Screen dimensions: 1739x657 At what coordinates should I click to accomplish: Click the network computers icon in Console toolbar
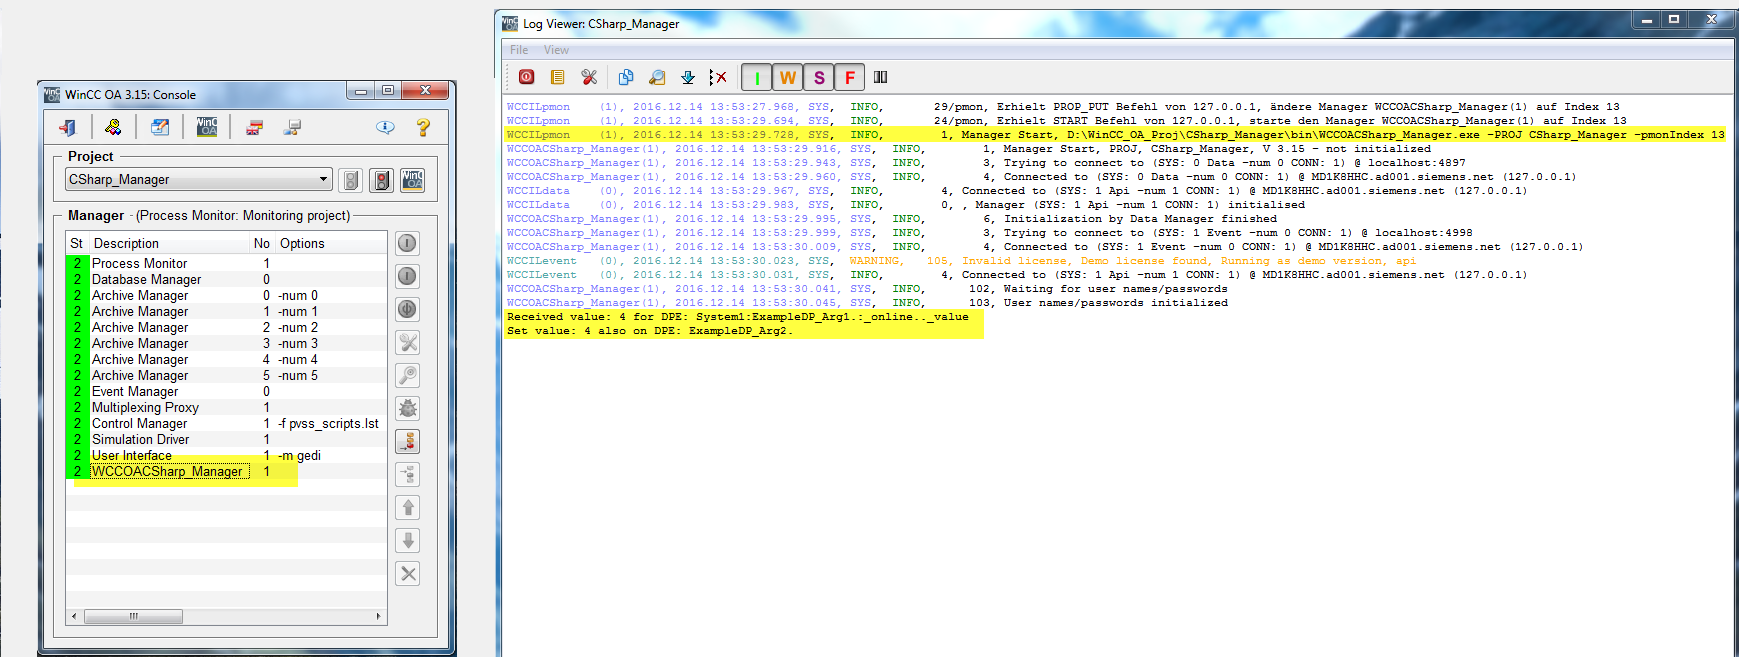click(293, 127)
